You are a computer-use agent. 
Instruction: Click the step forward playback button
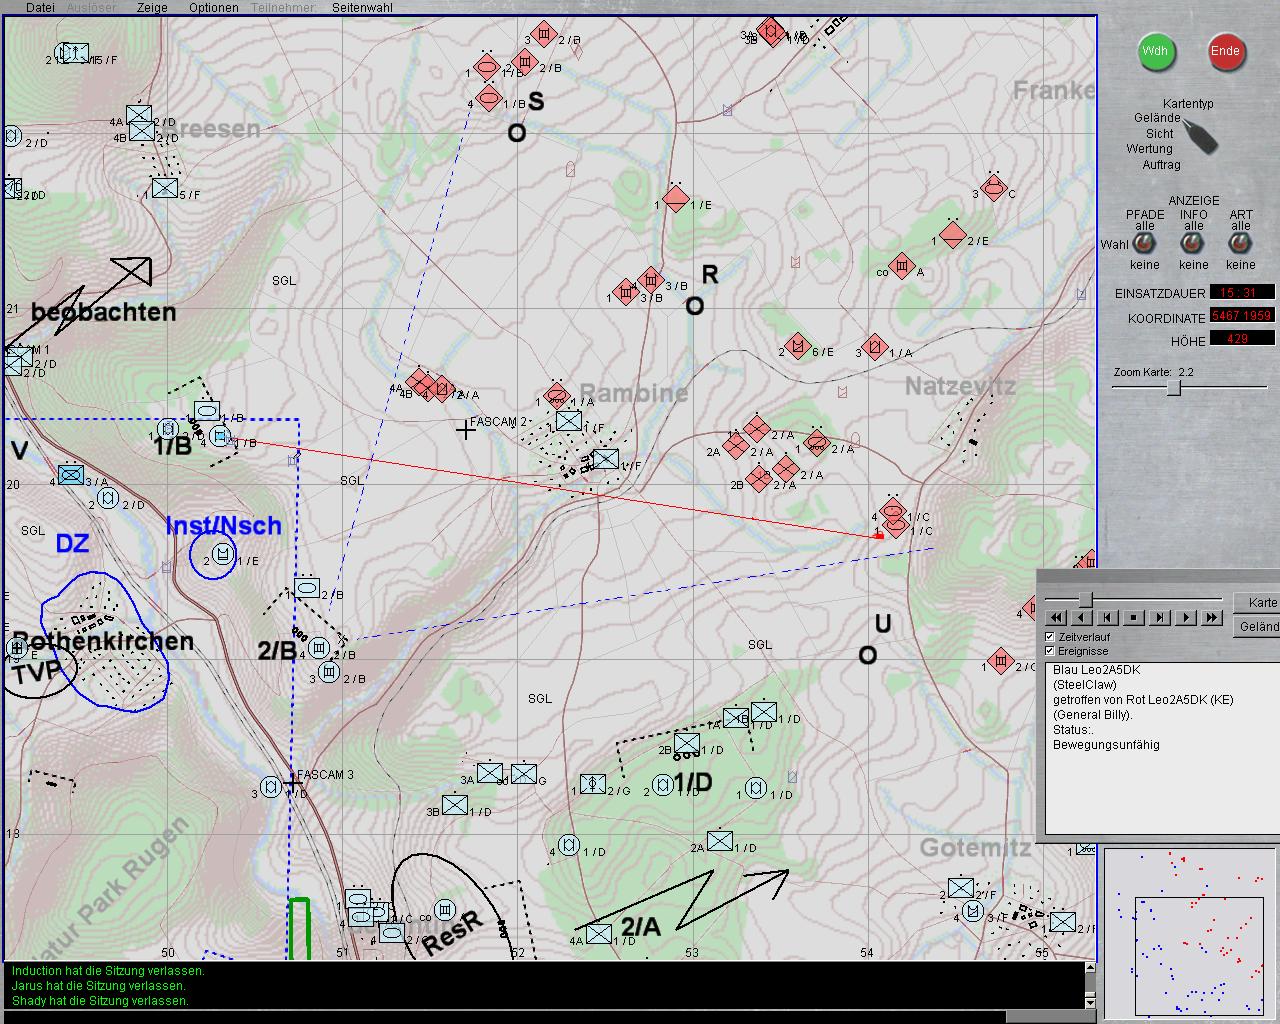(1159, 618)
